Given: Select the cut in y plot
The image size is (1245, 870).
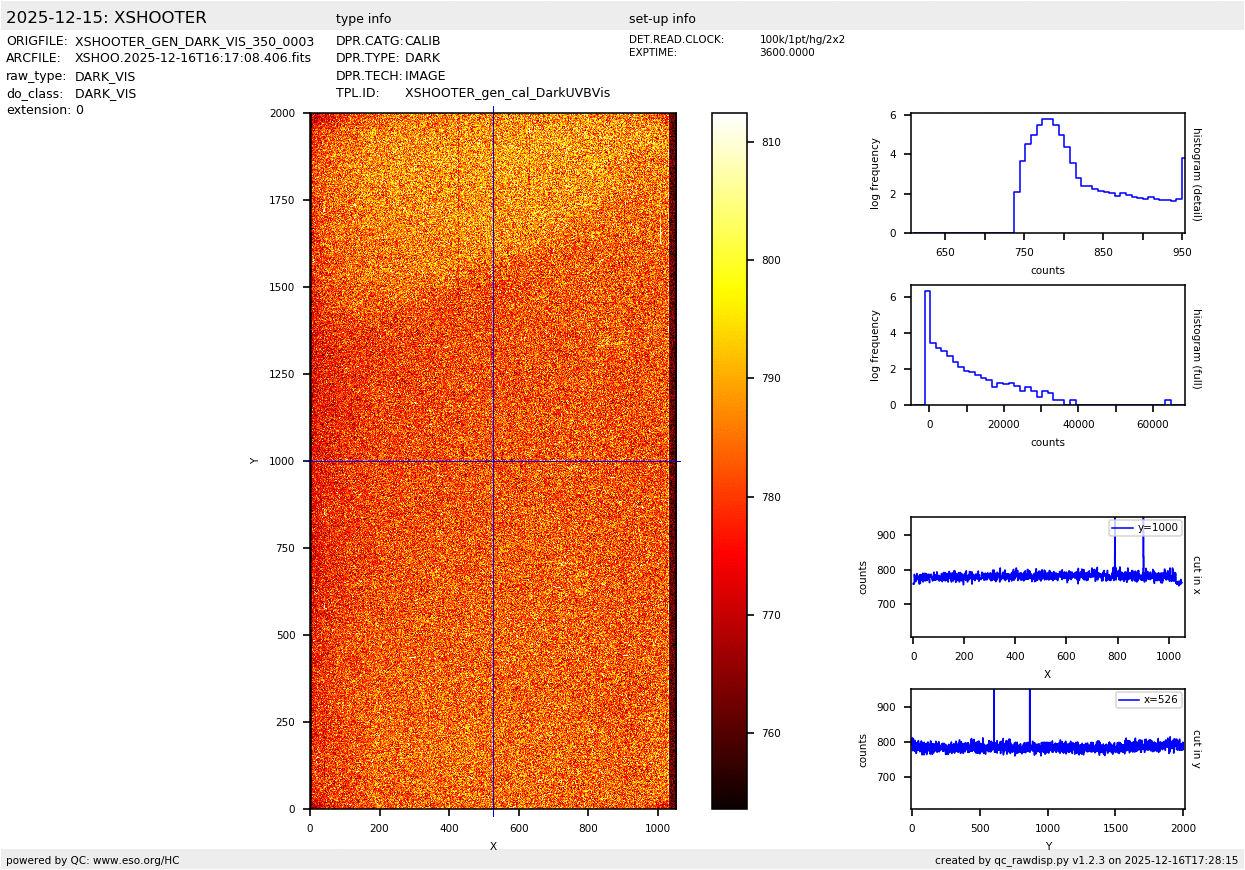Looking at the screenshot, I should (1047, 748).
